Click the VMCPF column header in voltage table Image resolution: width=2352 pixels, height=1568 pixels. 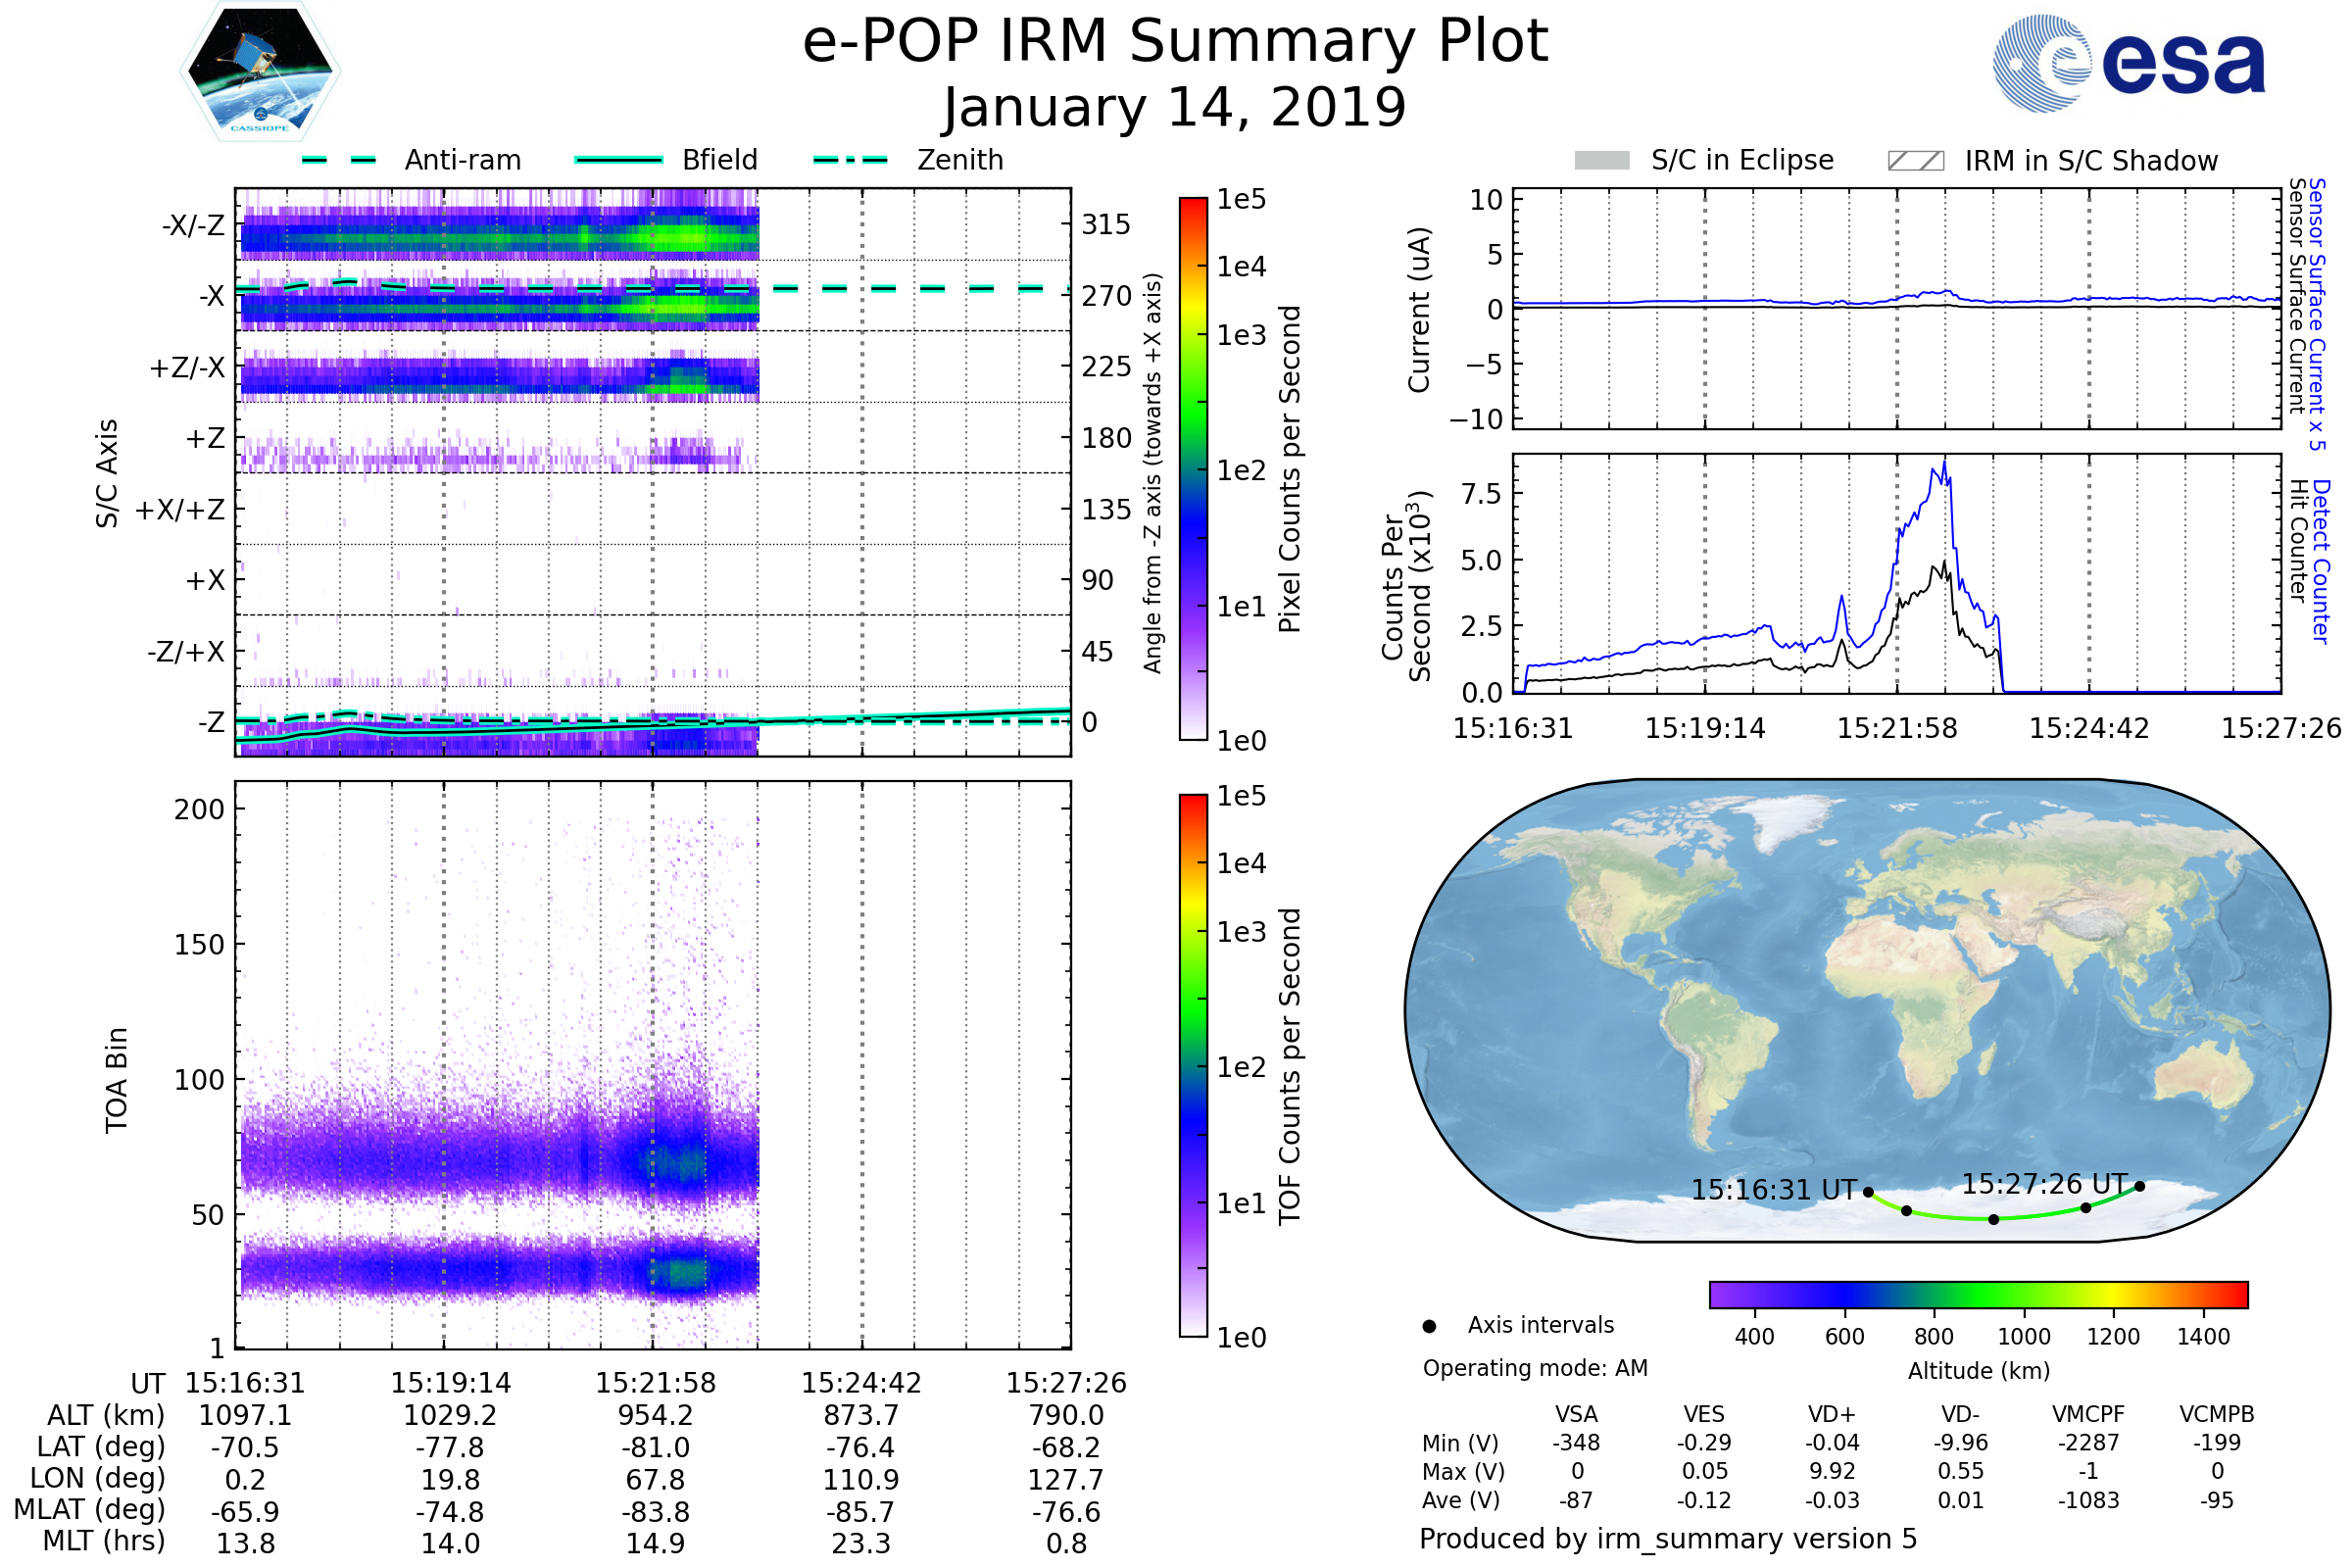[2088, 1414]
